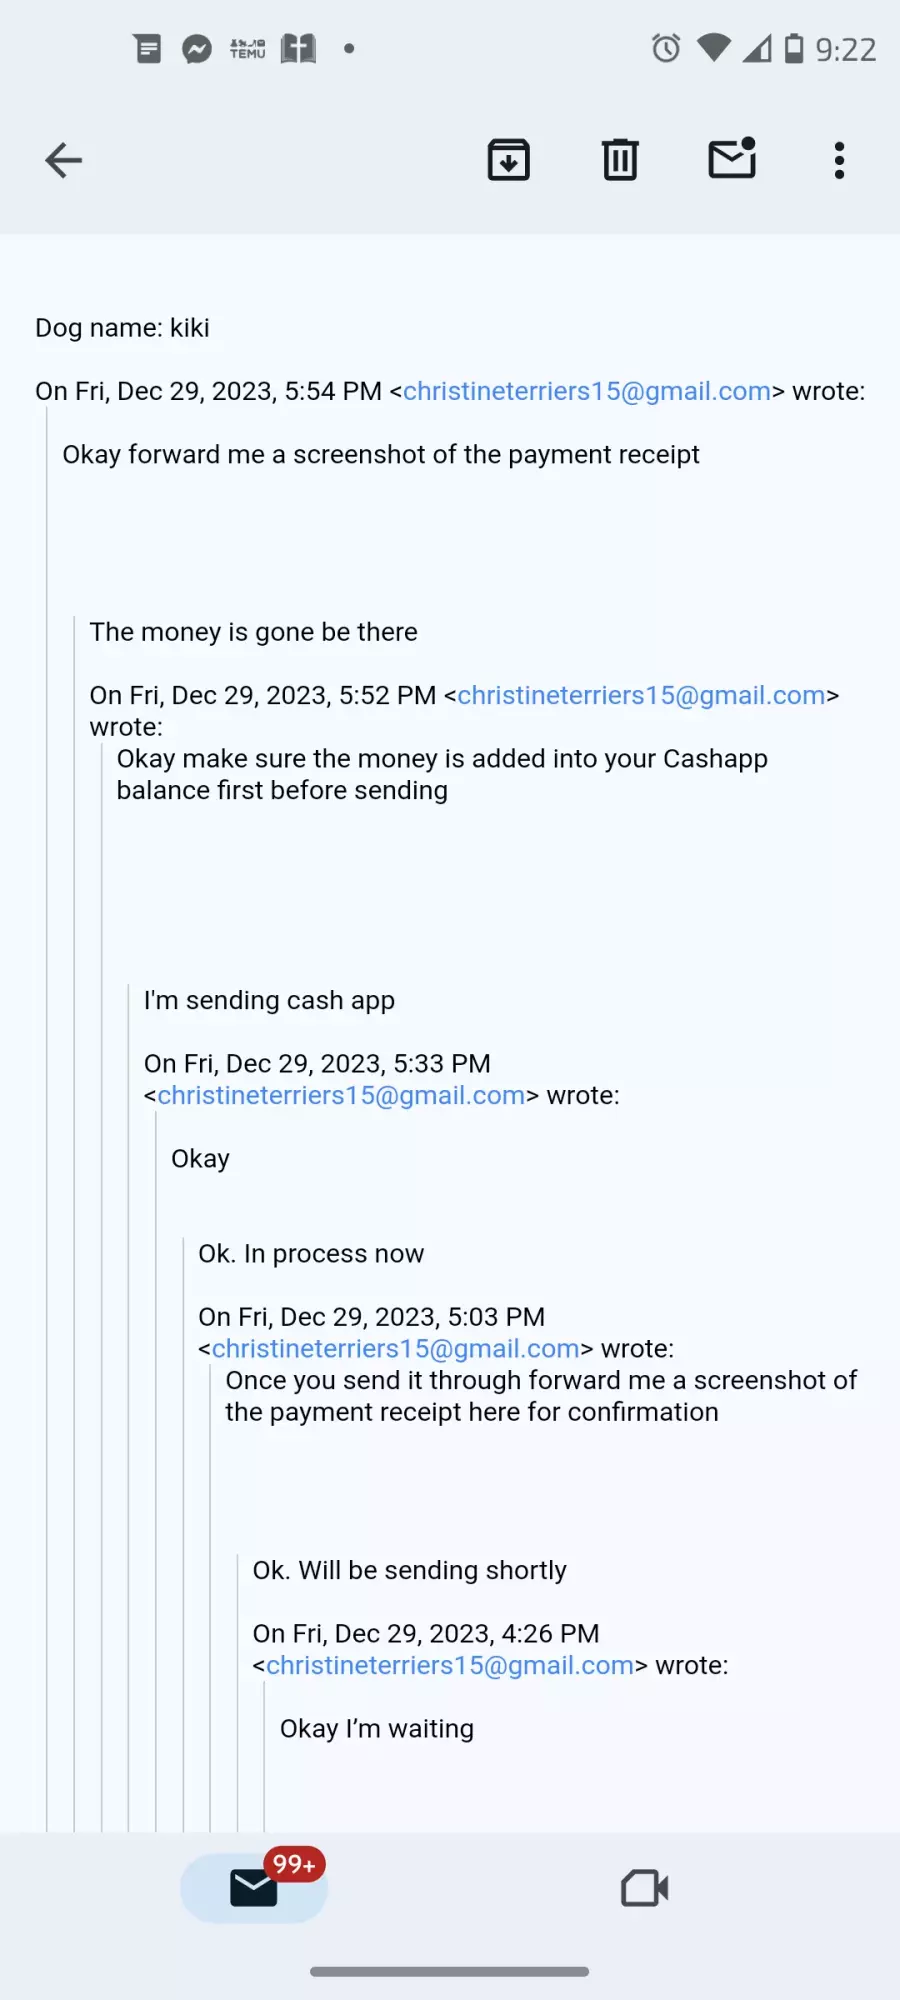Open the three-dot overflow menu

(x=839, y=160)
